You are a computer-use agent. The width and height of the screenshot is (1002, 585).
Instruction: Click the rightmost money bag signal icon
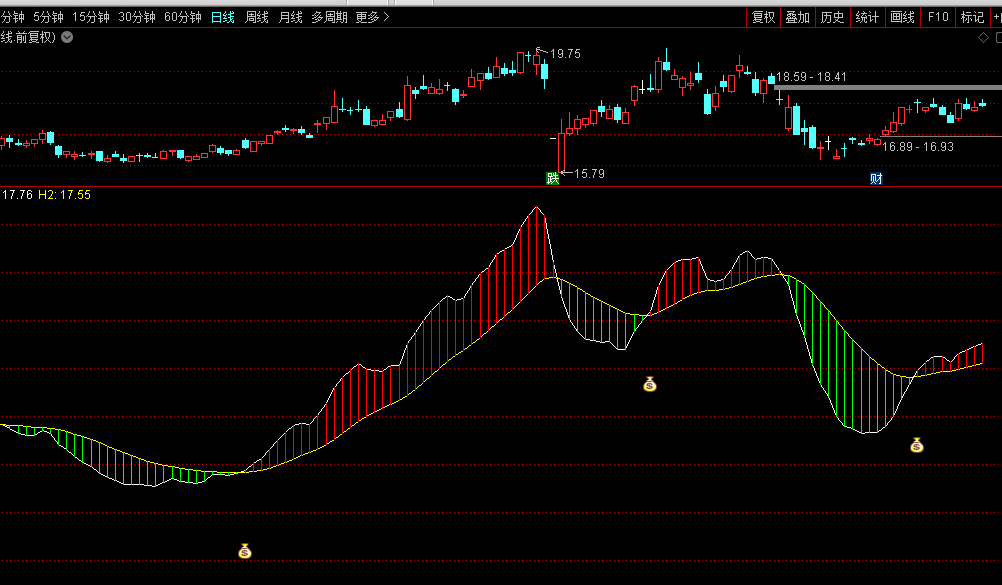[x=916, y=445]
